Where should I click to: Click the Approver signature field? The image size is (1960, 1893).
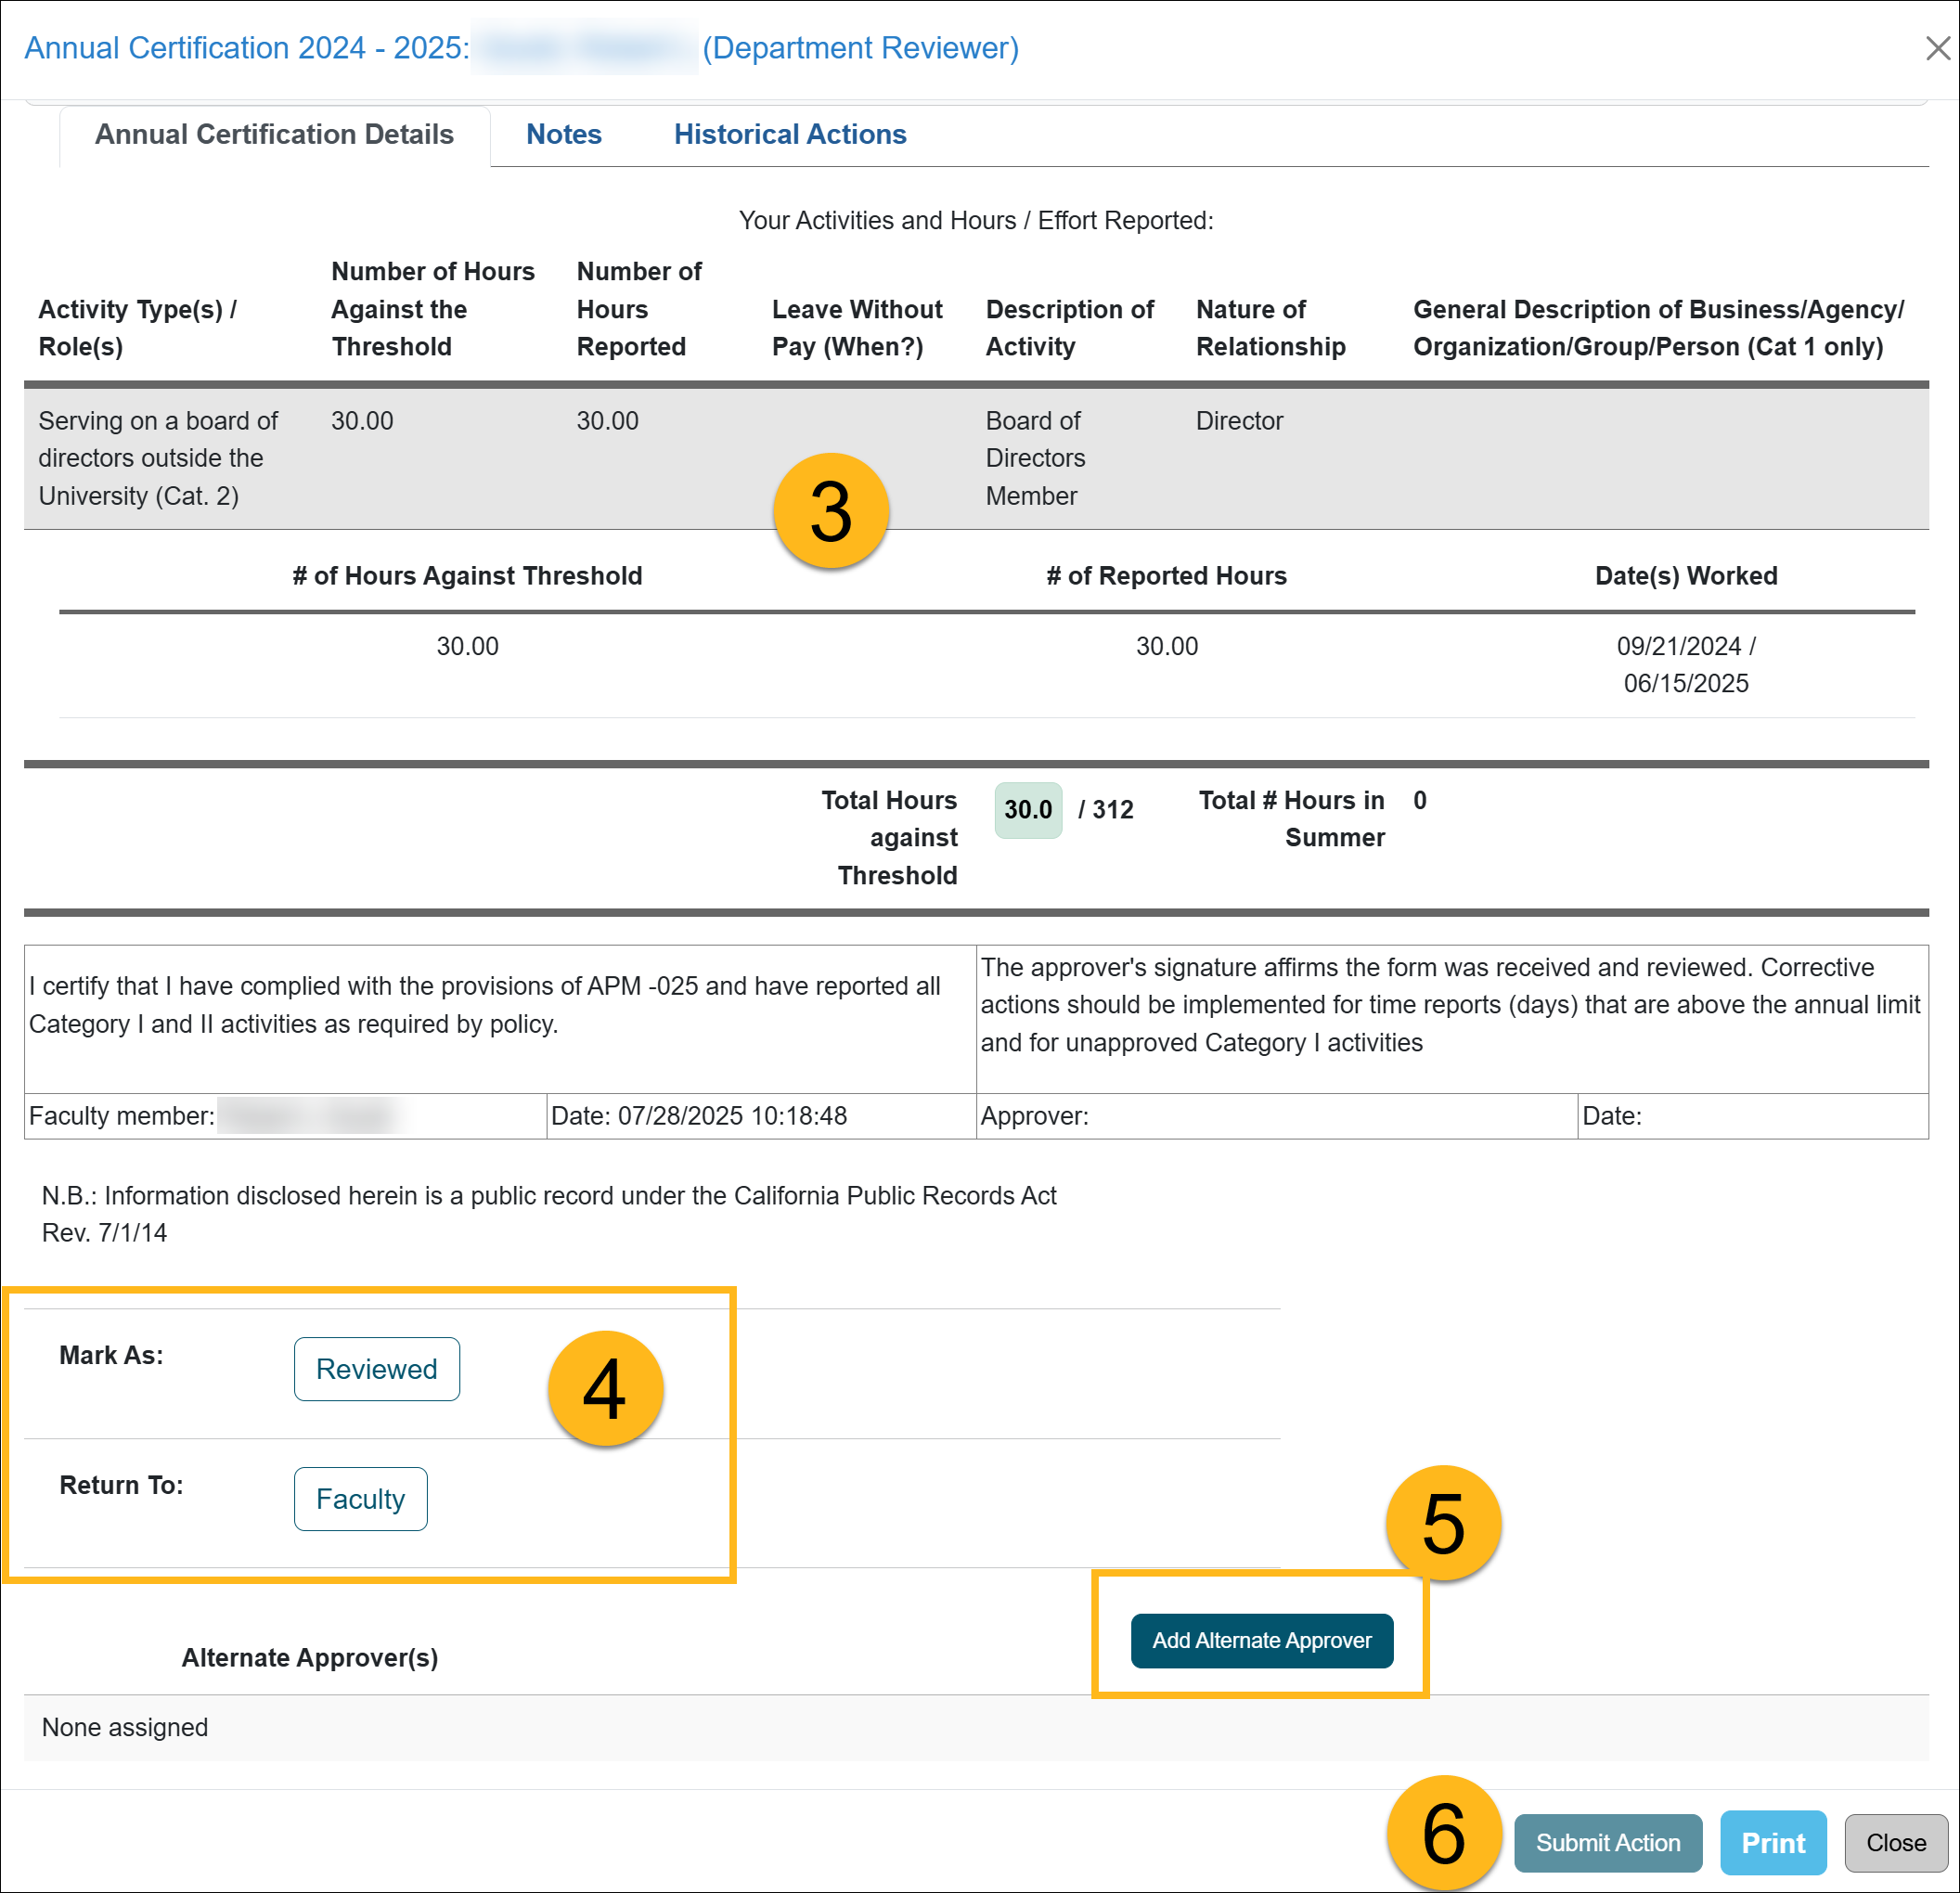1275,1115
